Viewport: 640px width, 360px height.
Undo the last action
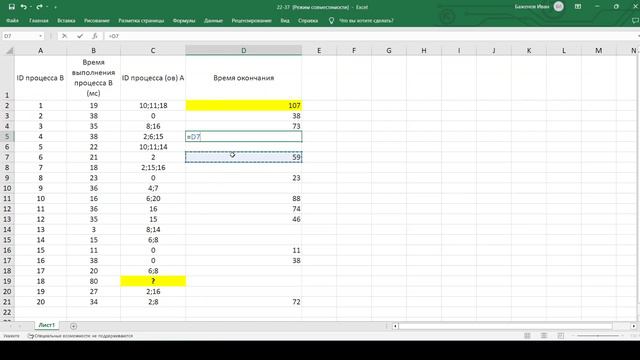[23, 7]
